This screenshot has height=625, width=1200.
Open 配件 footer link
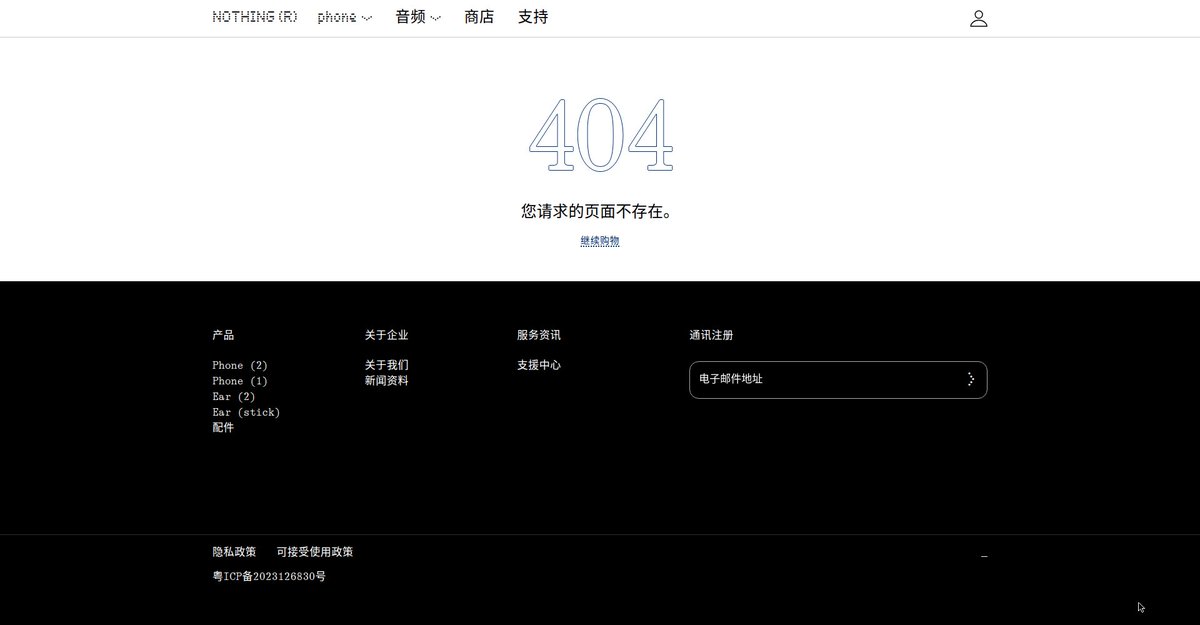pyautogui.click(x=223, y=427)
